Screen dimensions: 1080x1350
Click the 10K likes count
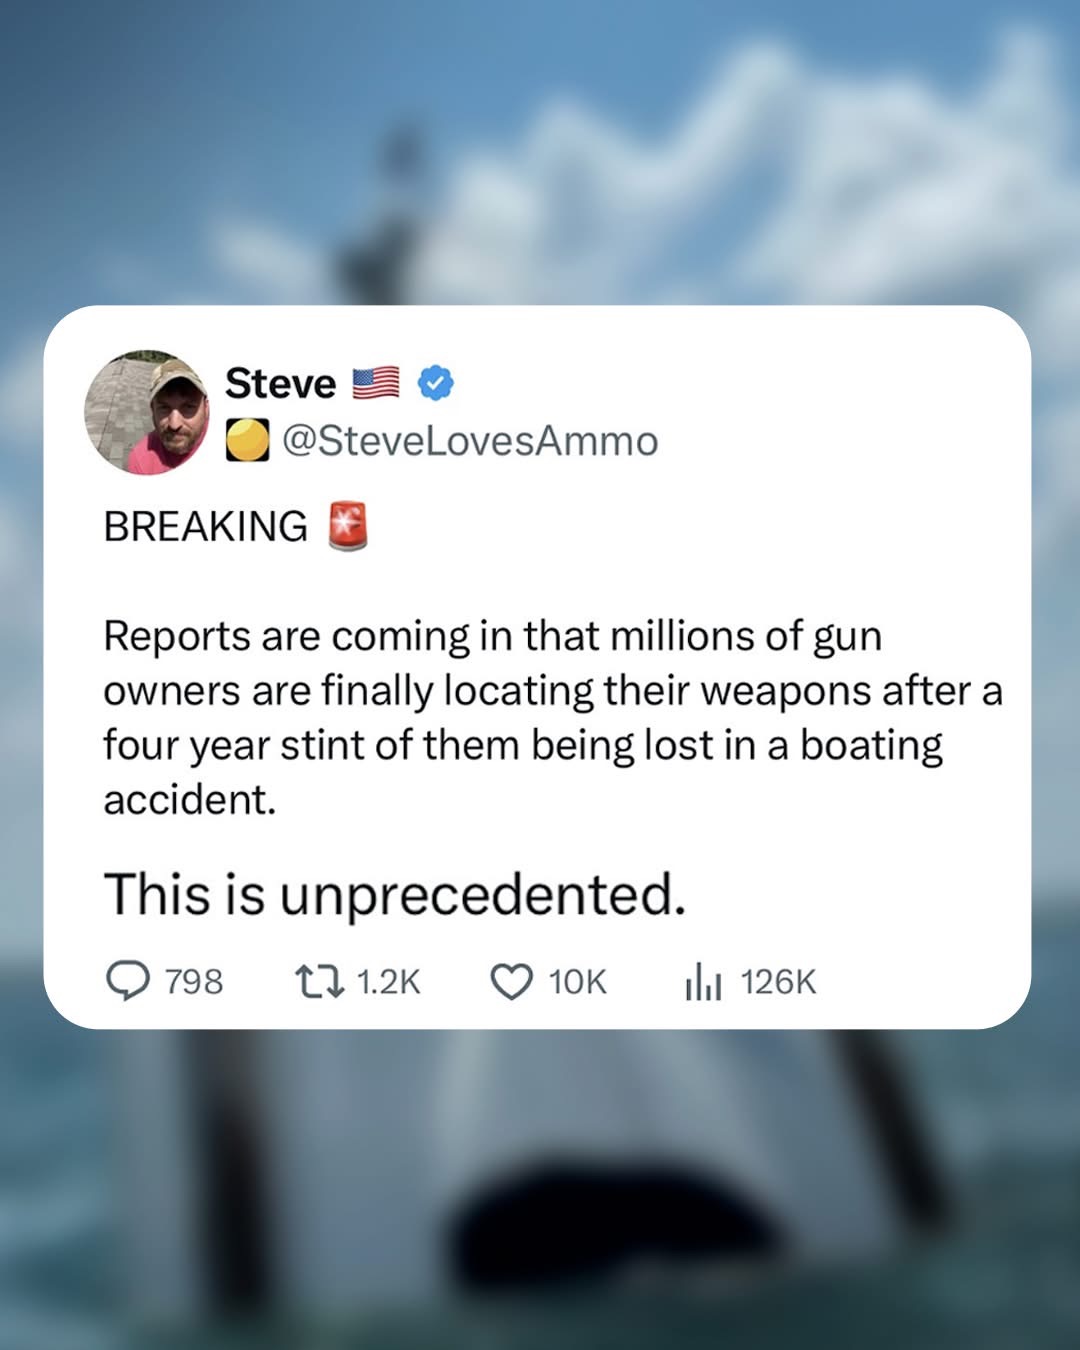pos(578,982)
